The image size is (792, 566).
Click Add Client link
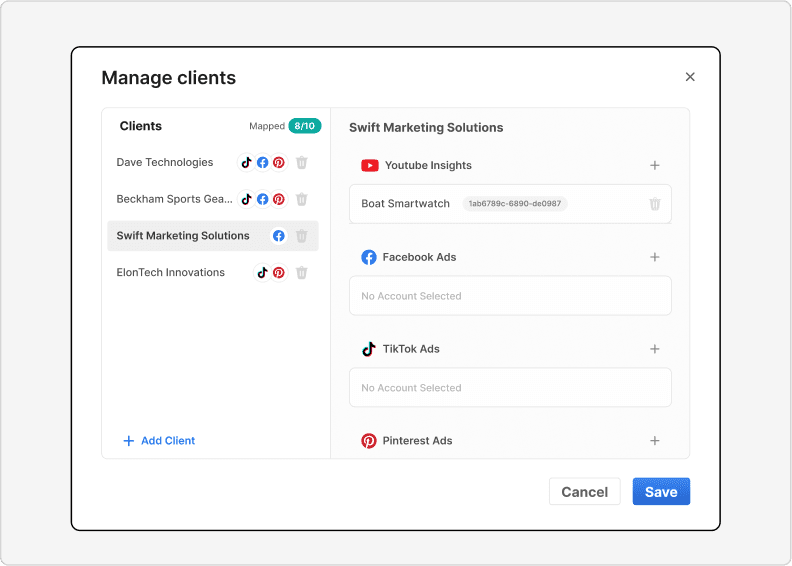[x=159, y=441]
